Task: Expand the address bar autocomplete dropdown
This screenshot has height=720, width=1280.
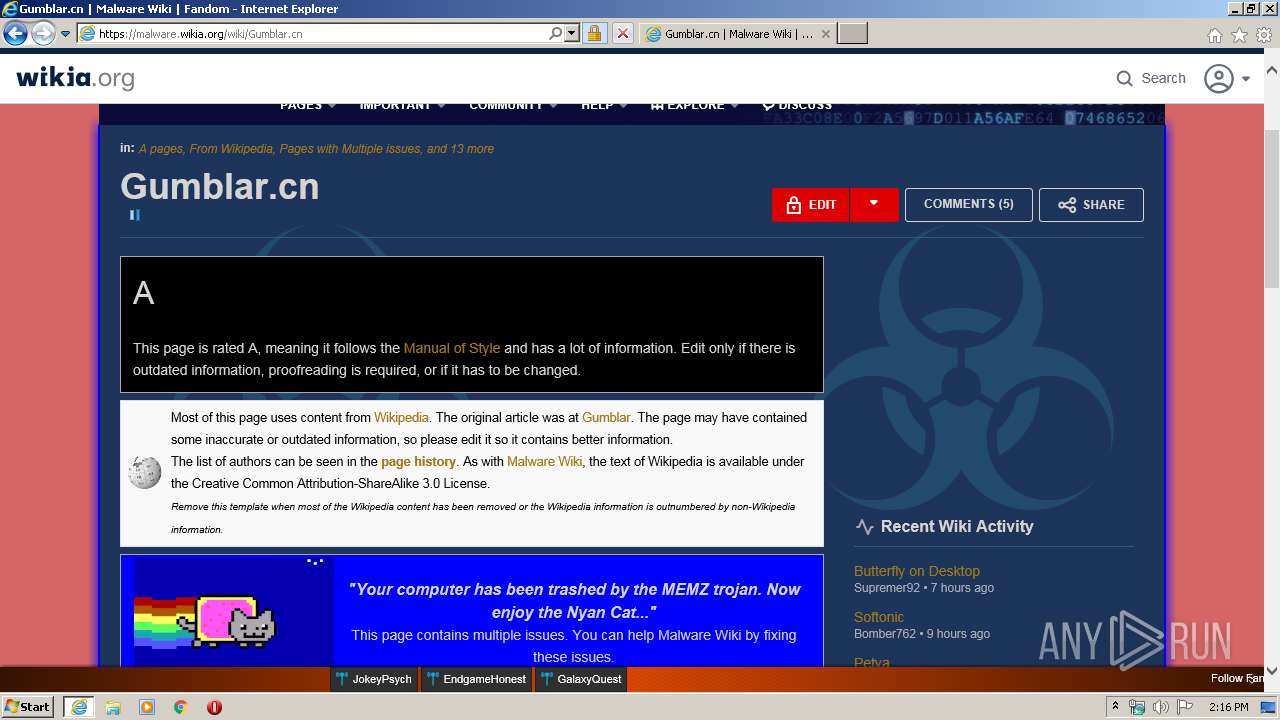Action: [x=572, y=33]
